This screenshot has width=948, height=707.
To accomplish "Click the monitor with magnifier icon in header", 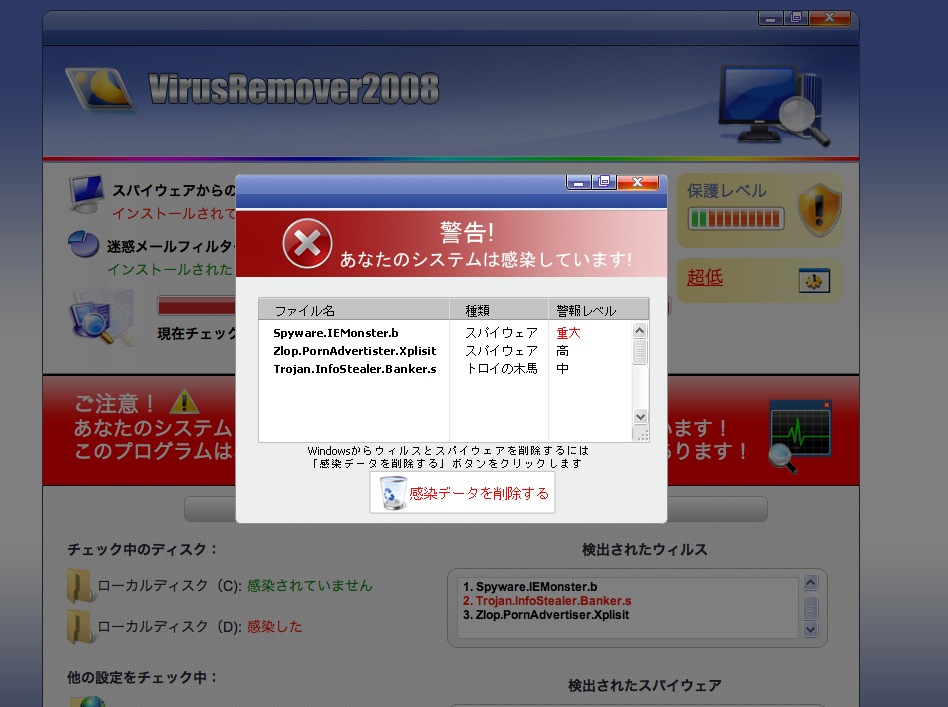I will tap(774, 105).
